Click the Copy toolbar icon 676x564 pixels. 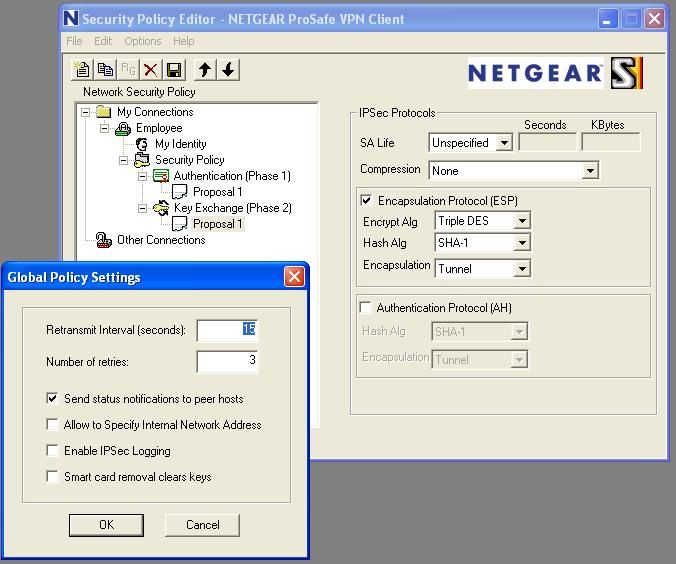tap(105, 69)
